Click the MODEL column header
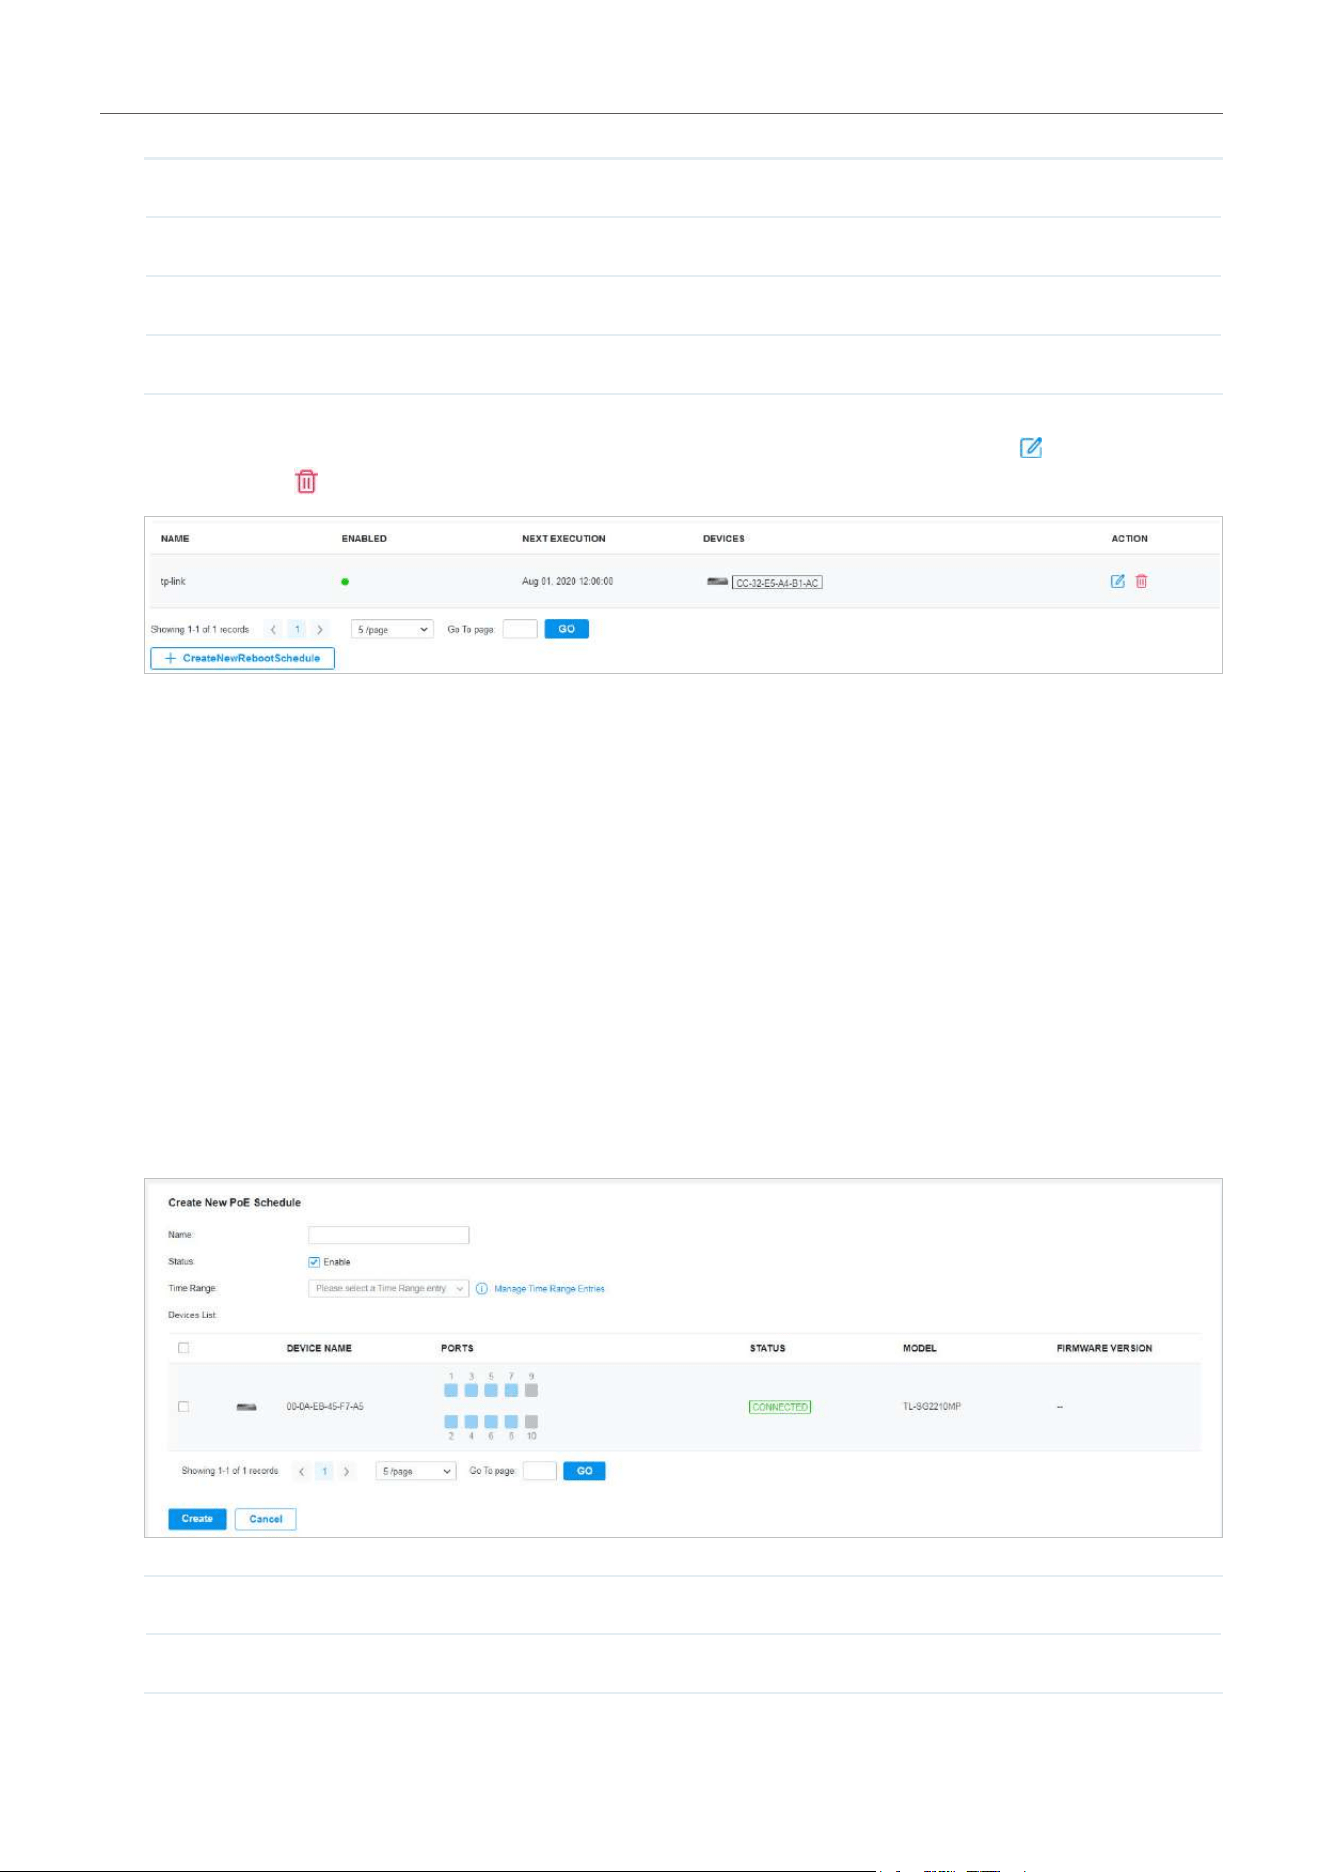The width and height of the screenshot is (1324, 1872). (x=920, y=1348)
